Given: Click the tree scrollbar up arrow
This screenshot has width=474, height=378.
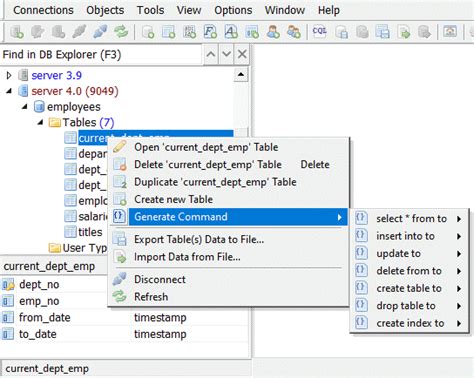Looking at the screenshot, I should click(x=241, y=74).
